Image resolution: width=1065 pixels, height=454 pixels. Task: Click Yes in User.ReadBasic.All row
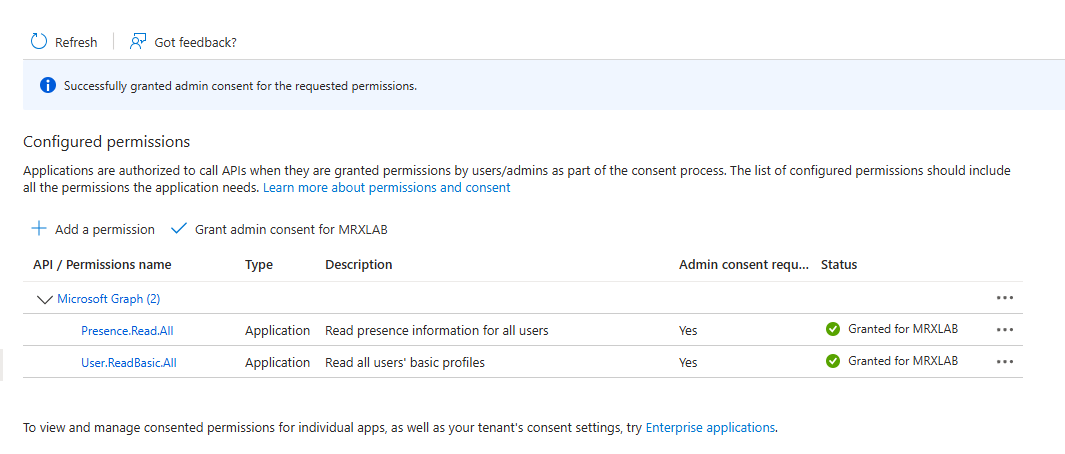[687, 363]
